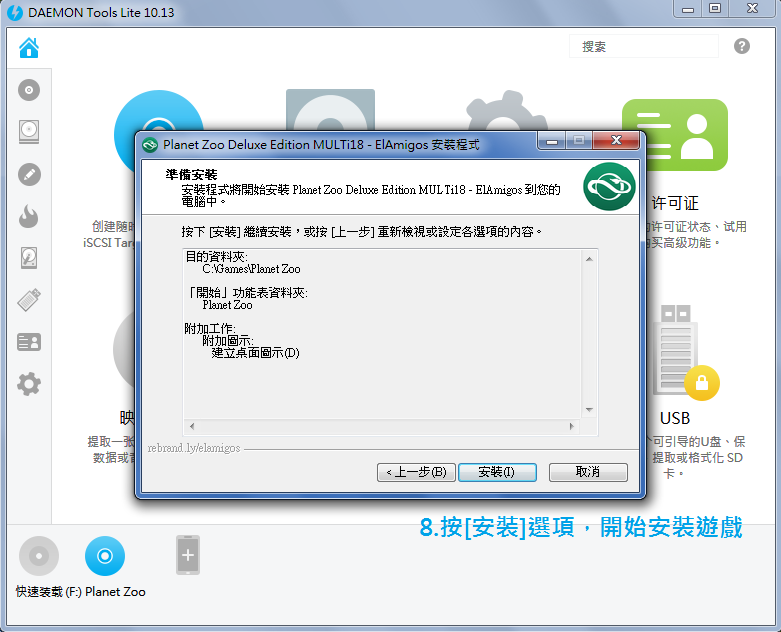Click the green installer logo icon
This screenshot has height=632, width=781.
[x=609, y=187]
